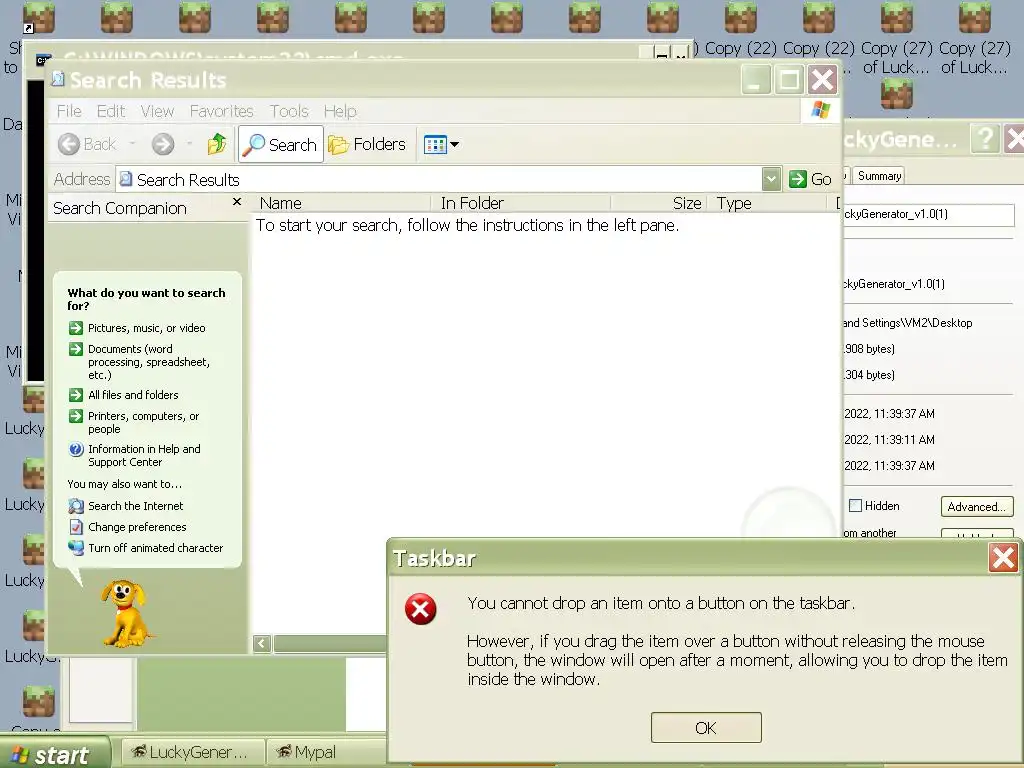Screen dimensions: 1024x768
Task: Open the Back history dropdown arrow
Action: tap(133, 144)
